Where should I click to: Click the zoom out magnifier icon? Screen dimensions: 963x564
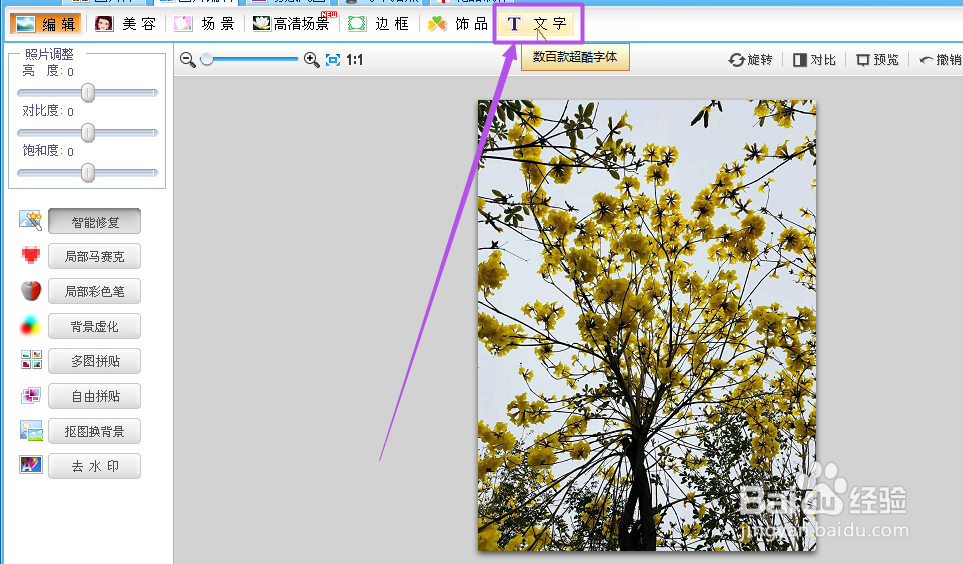[x=188, y=60]
